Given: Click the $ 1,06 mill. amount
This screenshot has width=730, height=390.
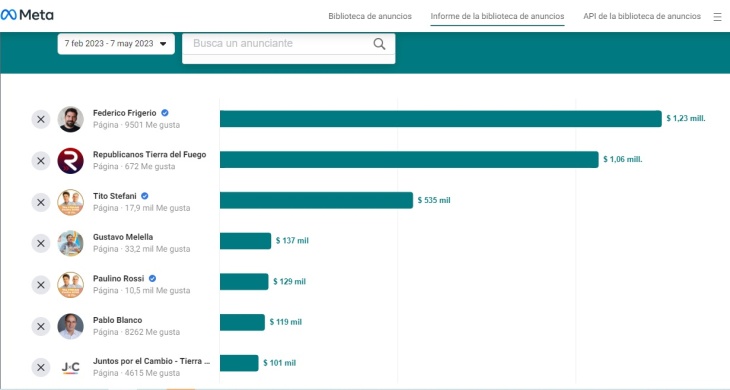Looking at the screenshot, I should [622, 159].
